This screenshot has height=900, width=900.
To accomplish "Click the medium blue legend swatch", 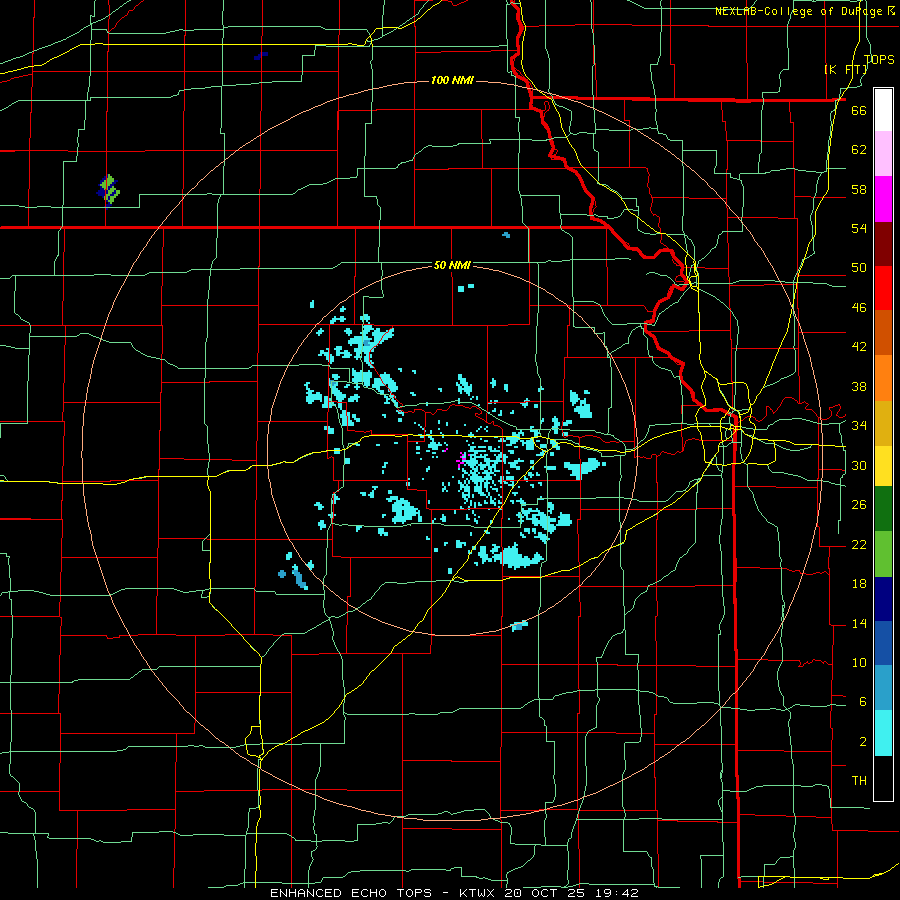I will pos(883,643).
